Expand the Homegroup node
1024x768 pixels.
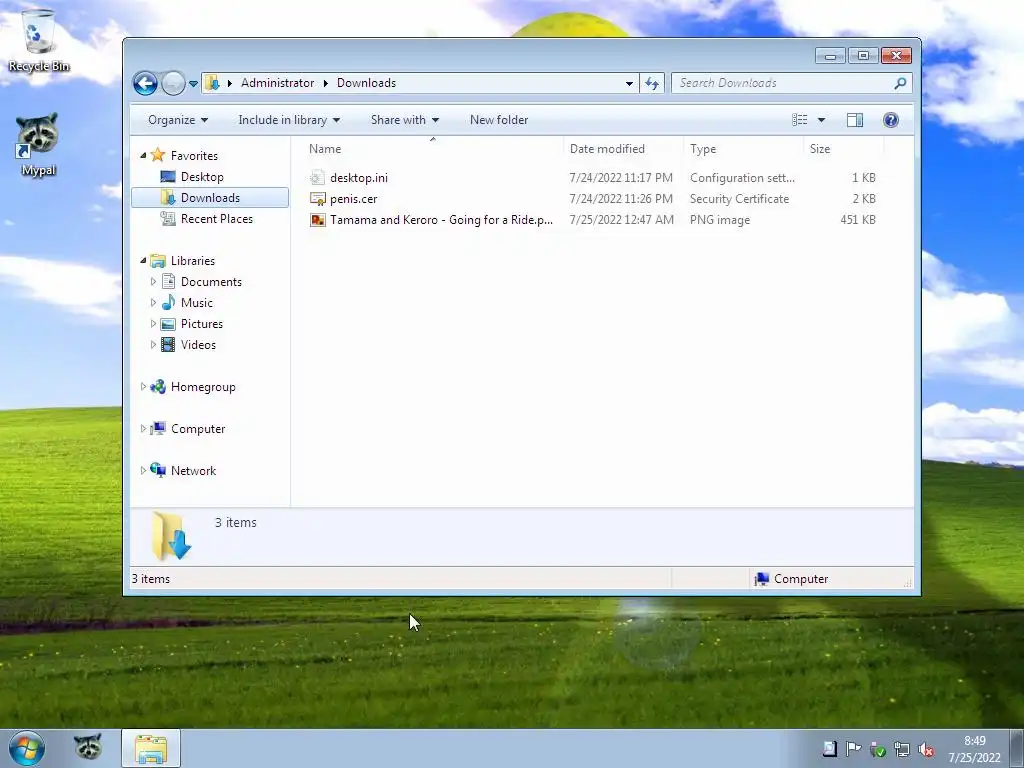pos(143,387)
